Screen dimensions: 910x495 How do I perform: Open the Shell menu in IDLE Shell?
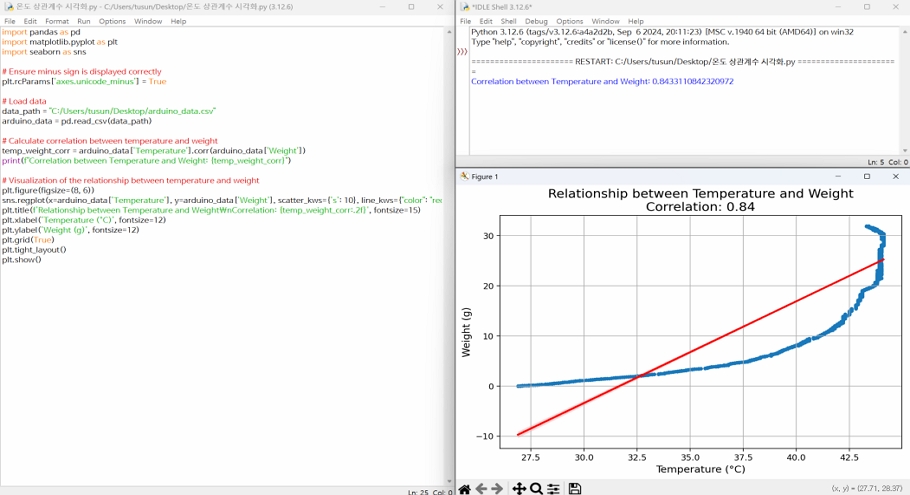[x=508, y=21]
